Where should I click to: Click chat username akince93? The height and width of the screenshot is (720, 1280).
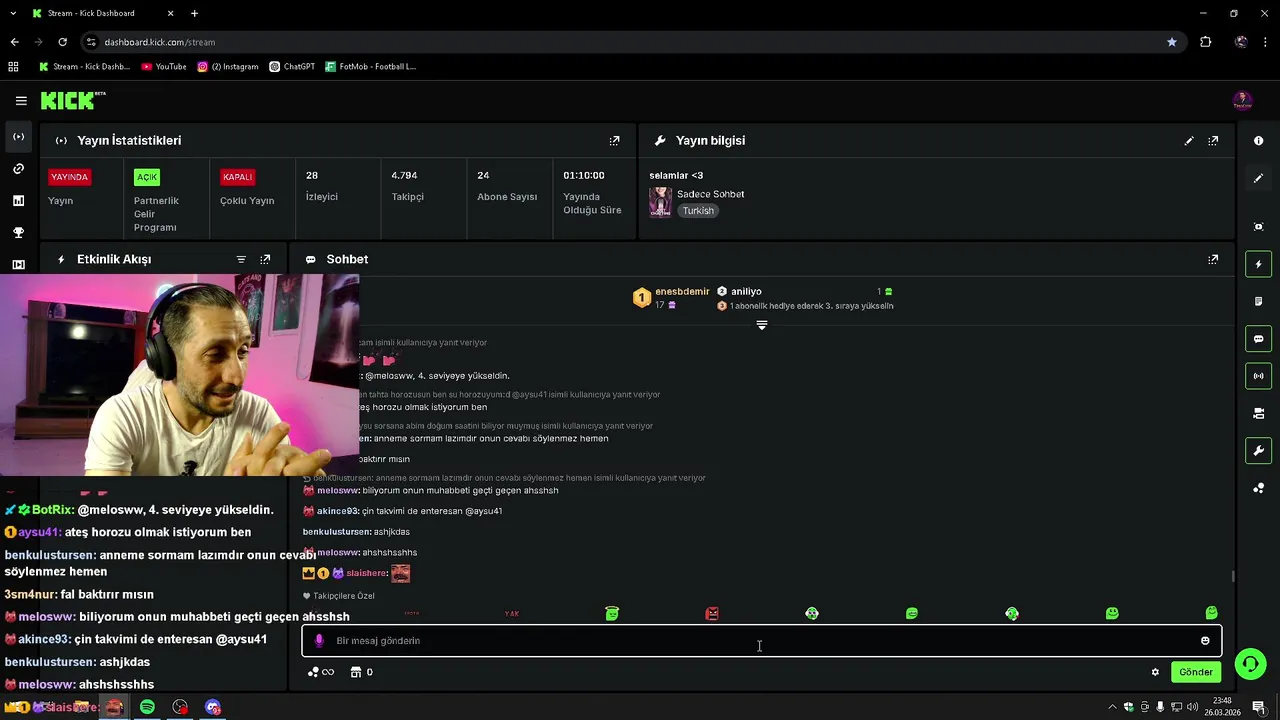339,511
